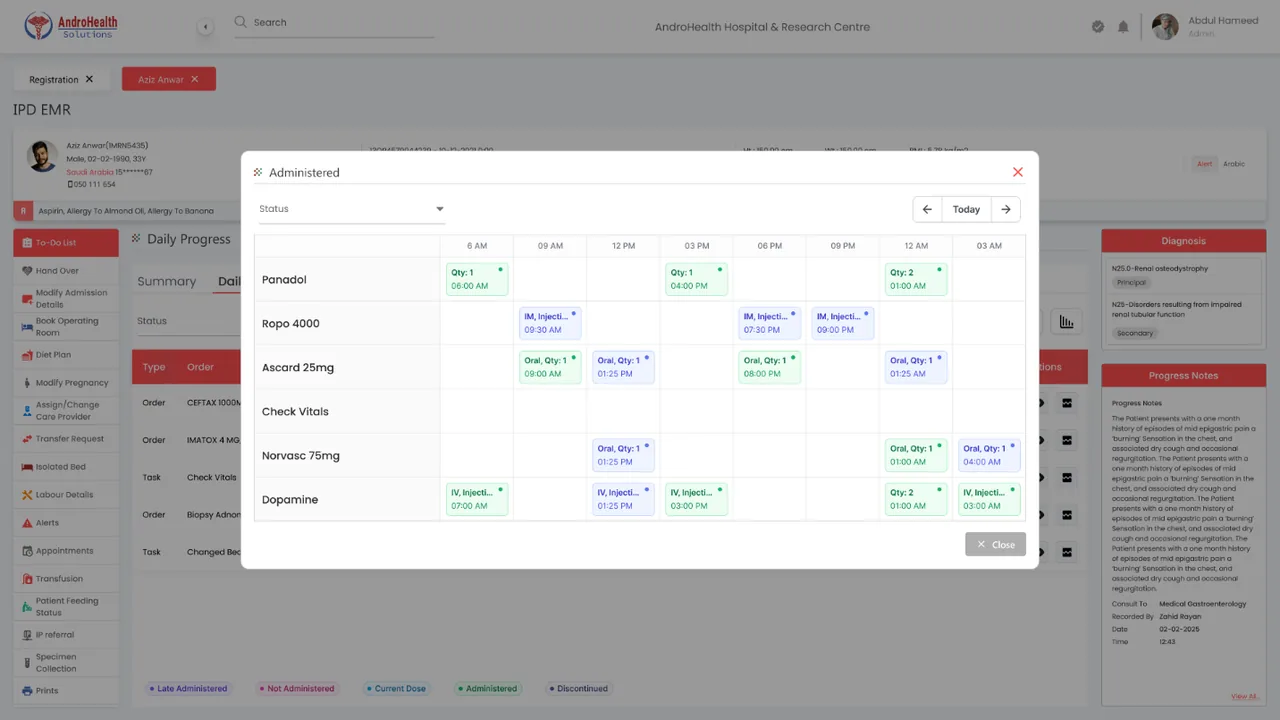
Task: Collapse sidebar with the chevron button
Action: pos(205,27)
